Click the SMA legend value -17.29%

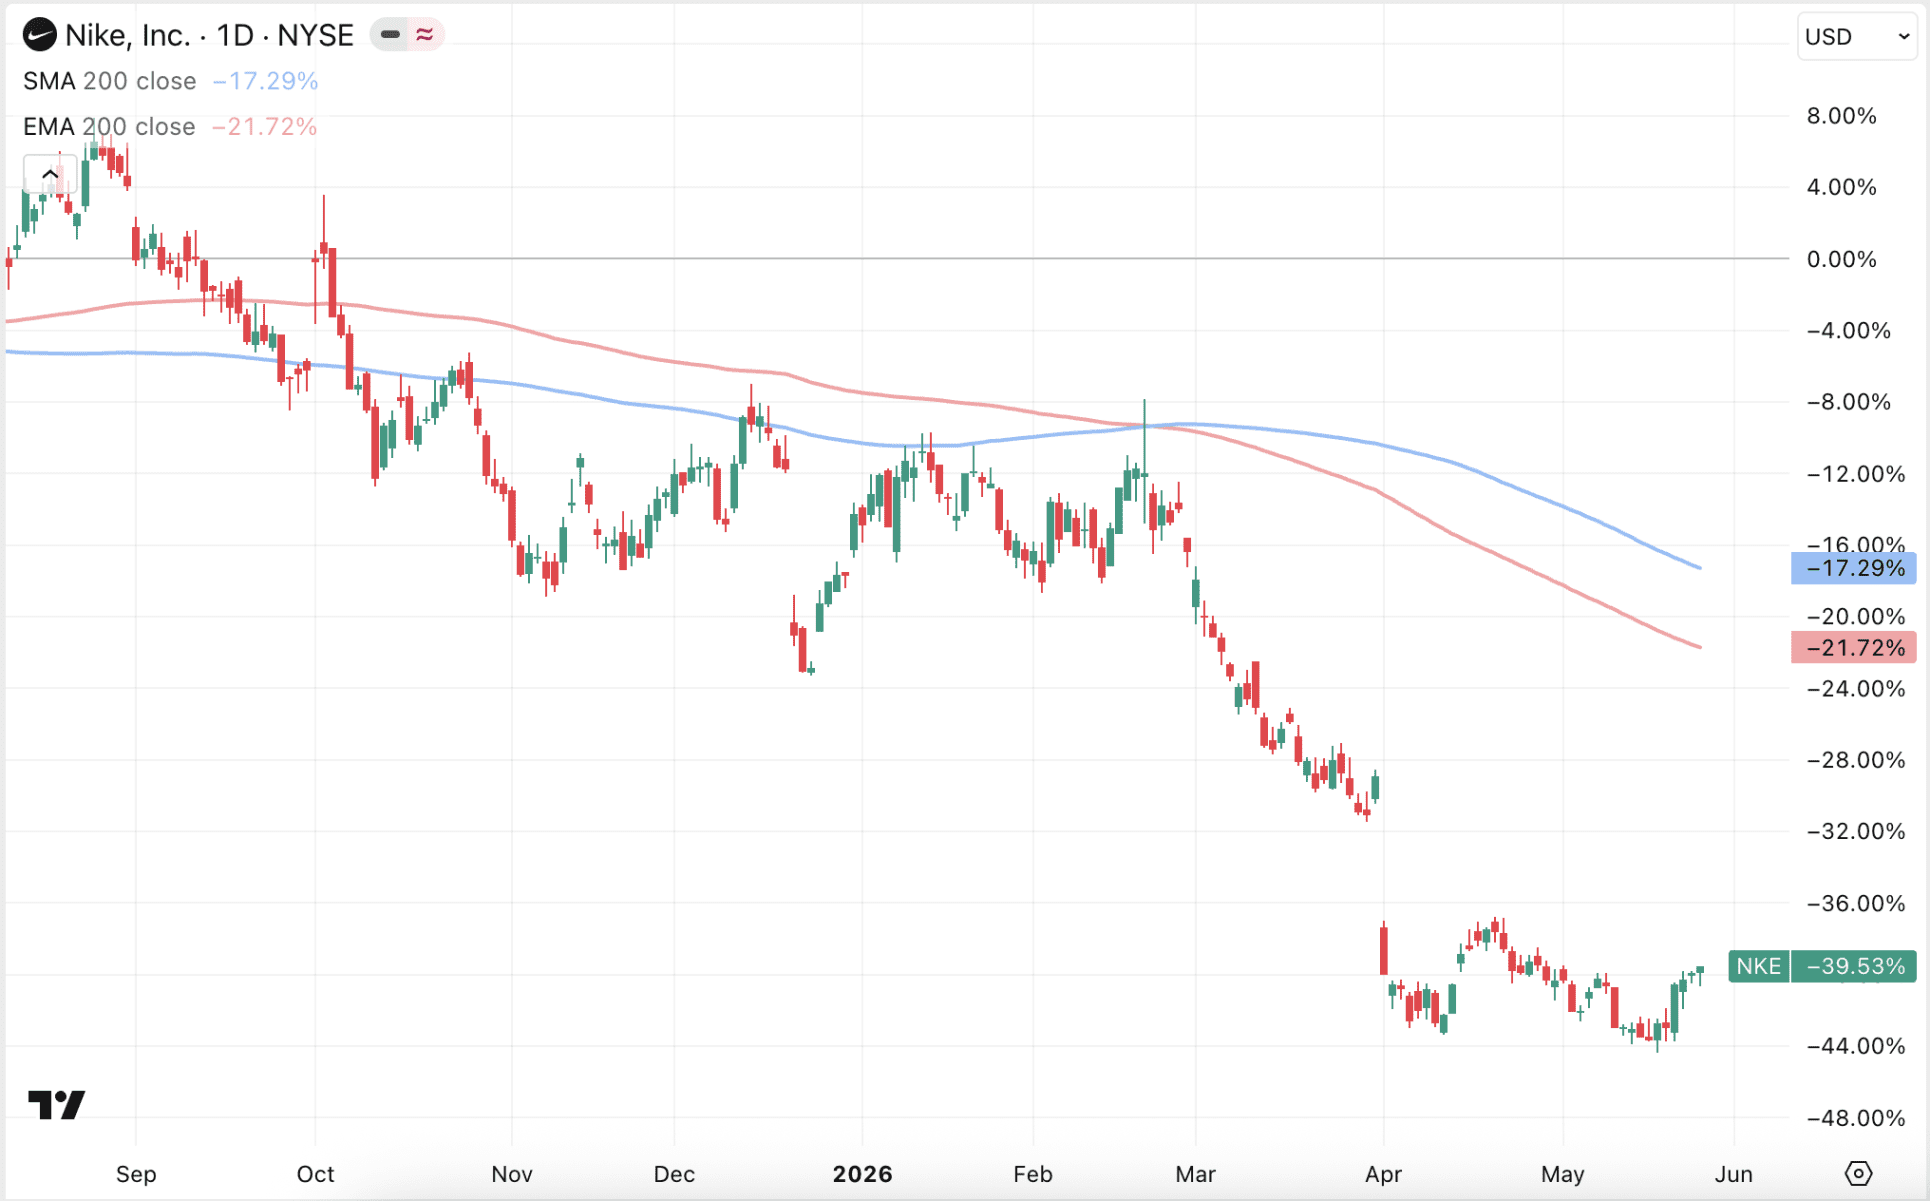pyautogui.click(x=265, y=81)
